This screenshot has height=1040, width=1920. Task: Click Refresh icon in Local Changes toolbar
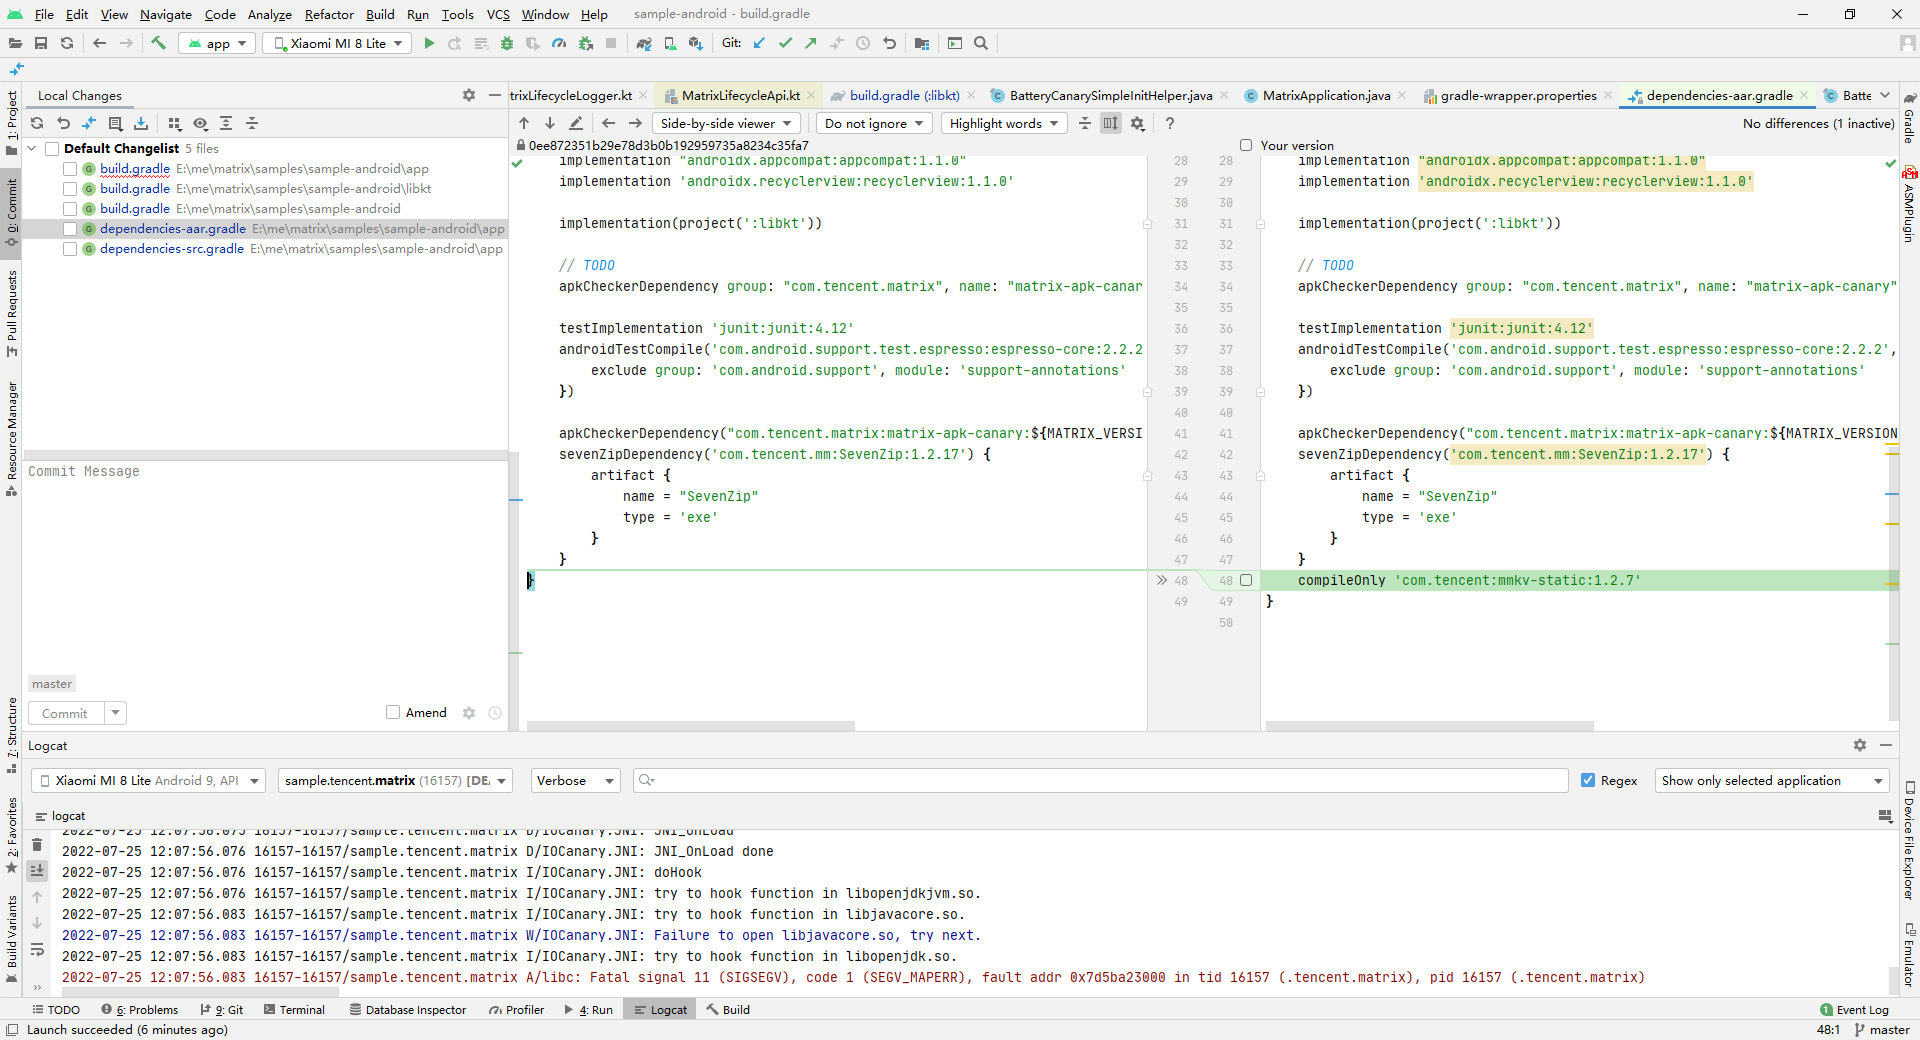pos(37,123)
